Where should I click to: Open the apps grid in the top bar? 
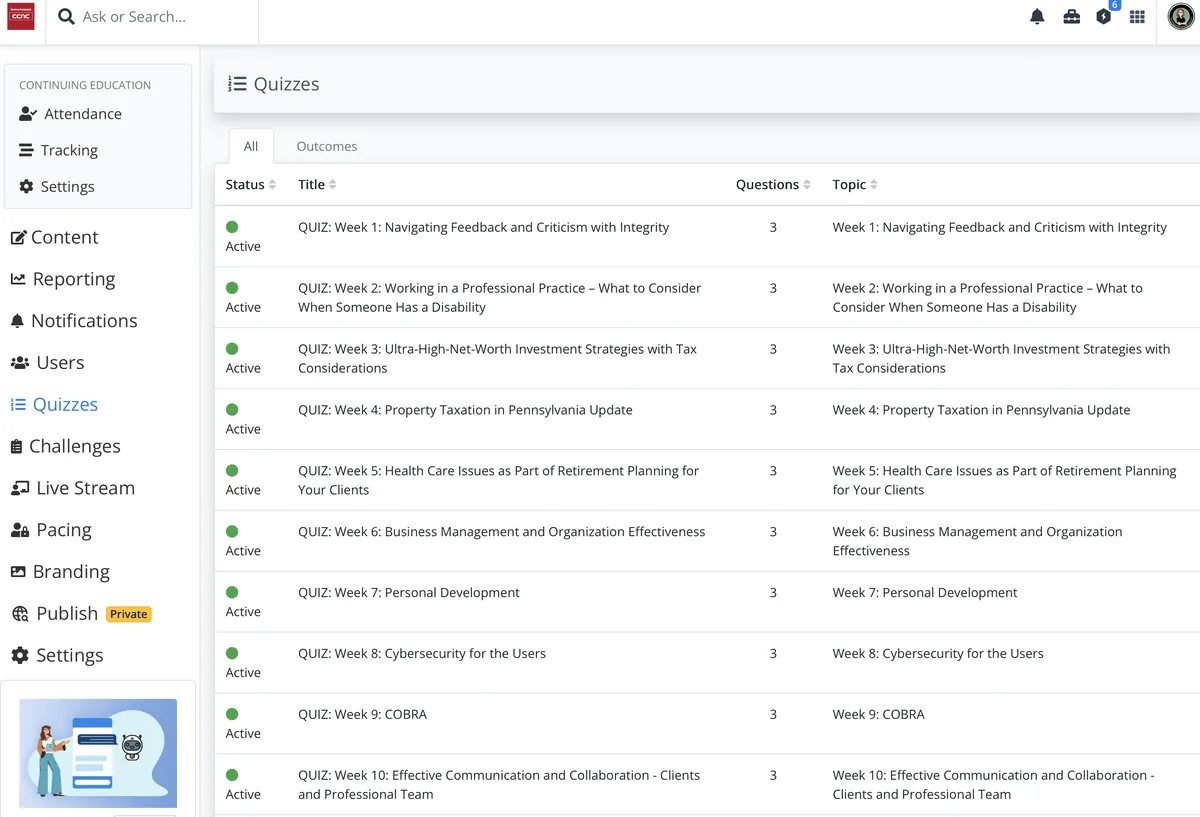click(x=1137, y=16)
